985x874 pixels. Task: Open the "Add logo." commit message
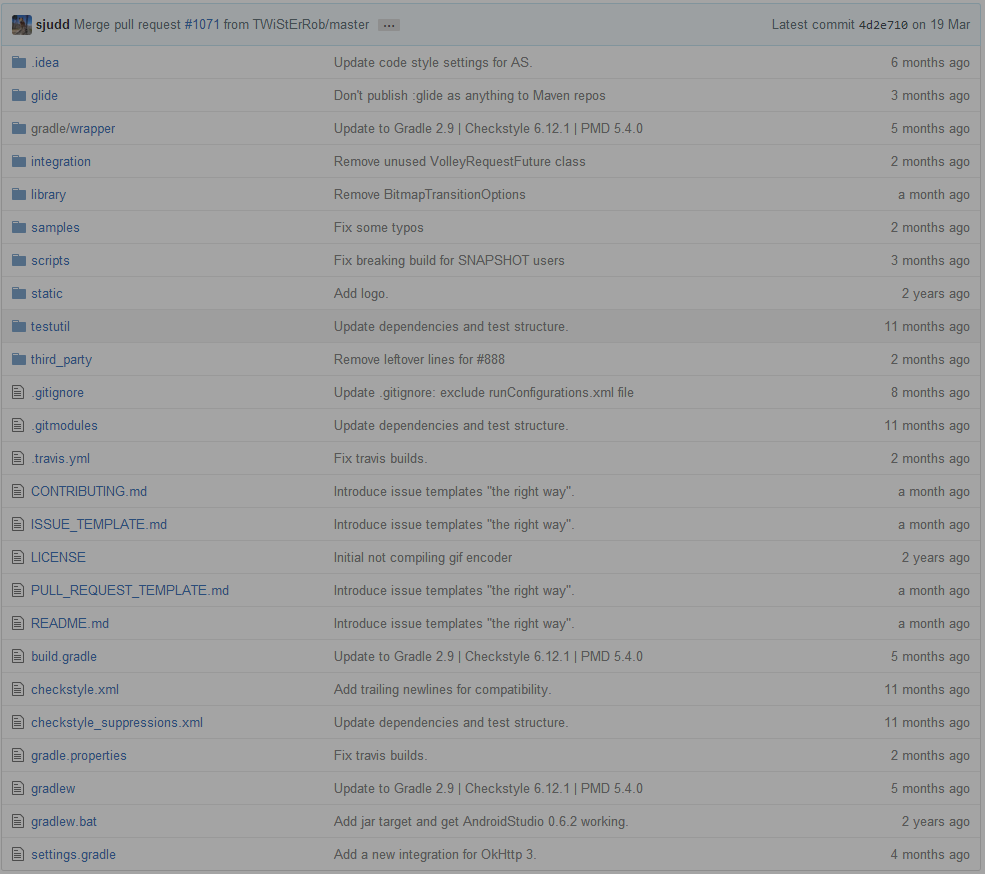click(361, 293)
